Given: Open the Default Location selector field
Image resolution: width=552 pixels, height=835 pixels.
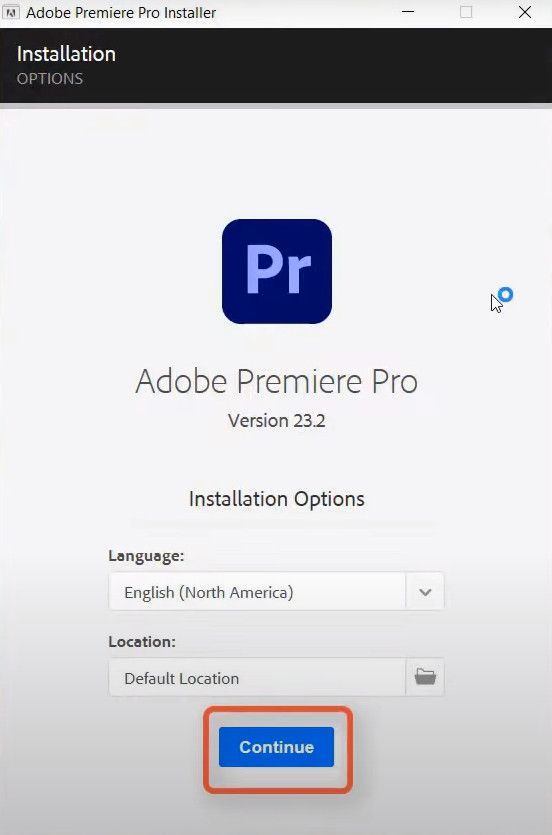Looking at the screenshot, I should point(257,677).
